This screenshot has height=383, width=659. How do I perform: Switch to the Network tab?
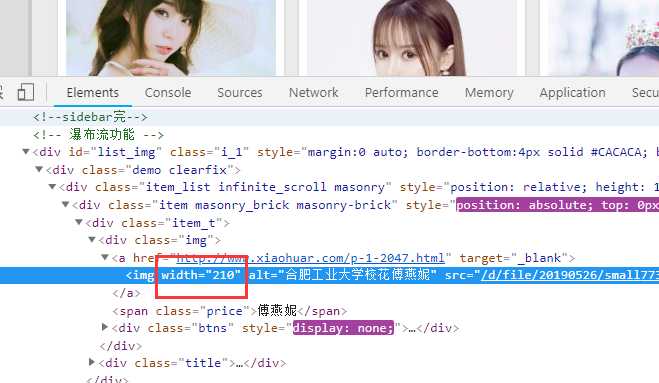(x=314, y=92)
